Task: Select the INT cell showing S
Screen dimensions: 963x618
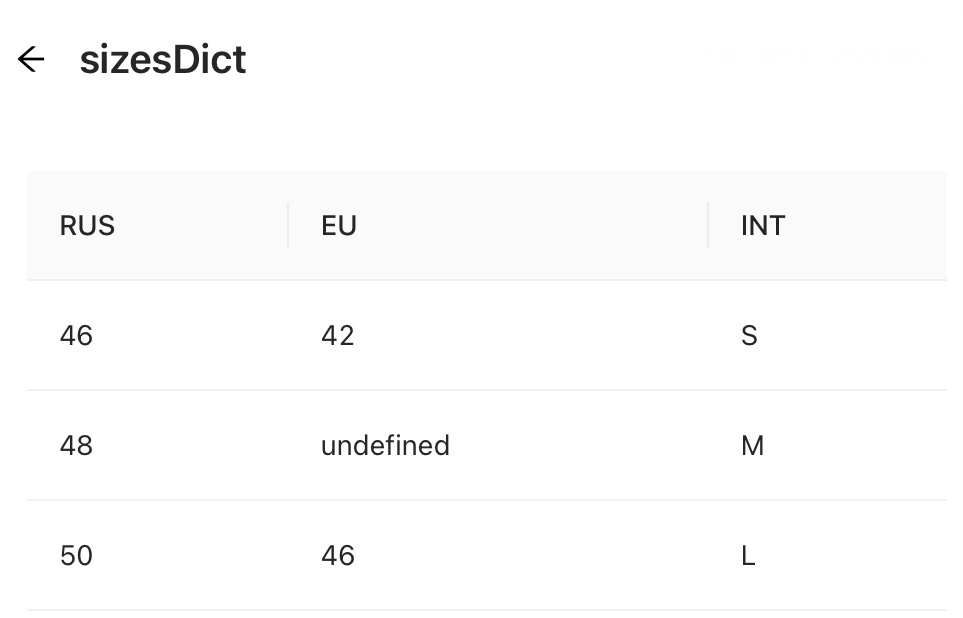Action: click(x=749, y=336)
